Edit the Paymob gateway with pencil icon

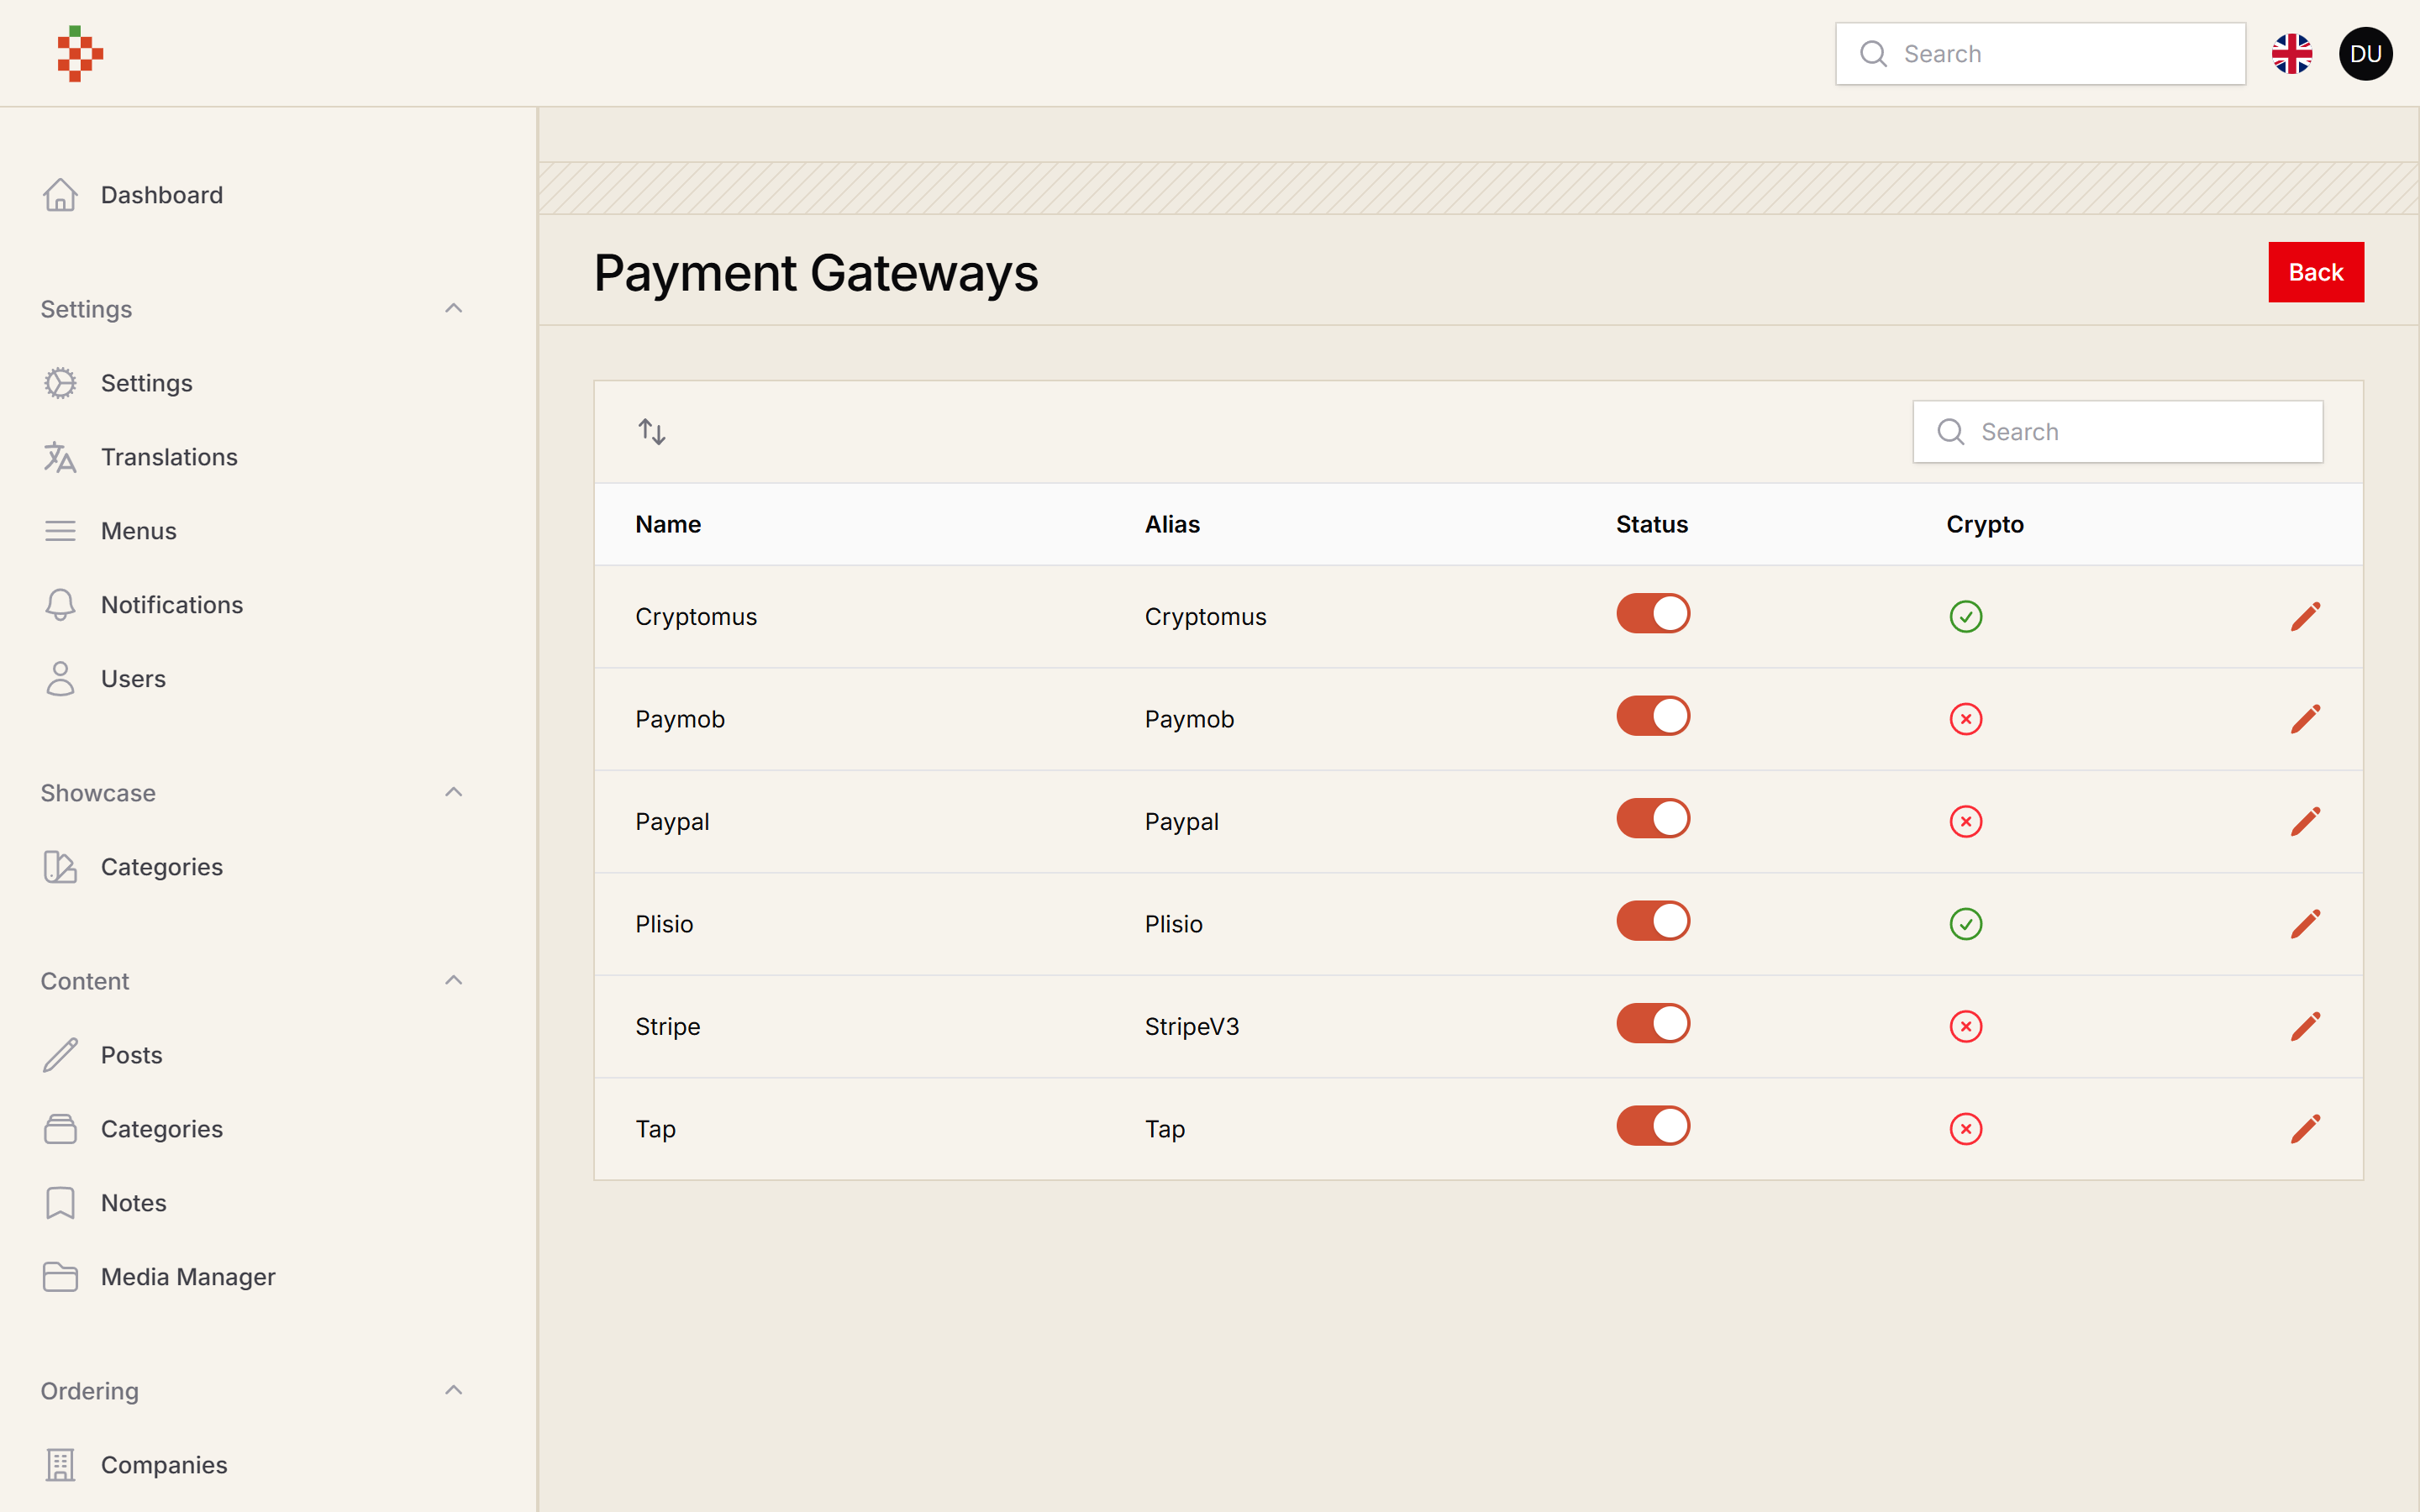[2305, 719]
